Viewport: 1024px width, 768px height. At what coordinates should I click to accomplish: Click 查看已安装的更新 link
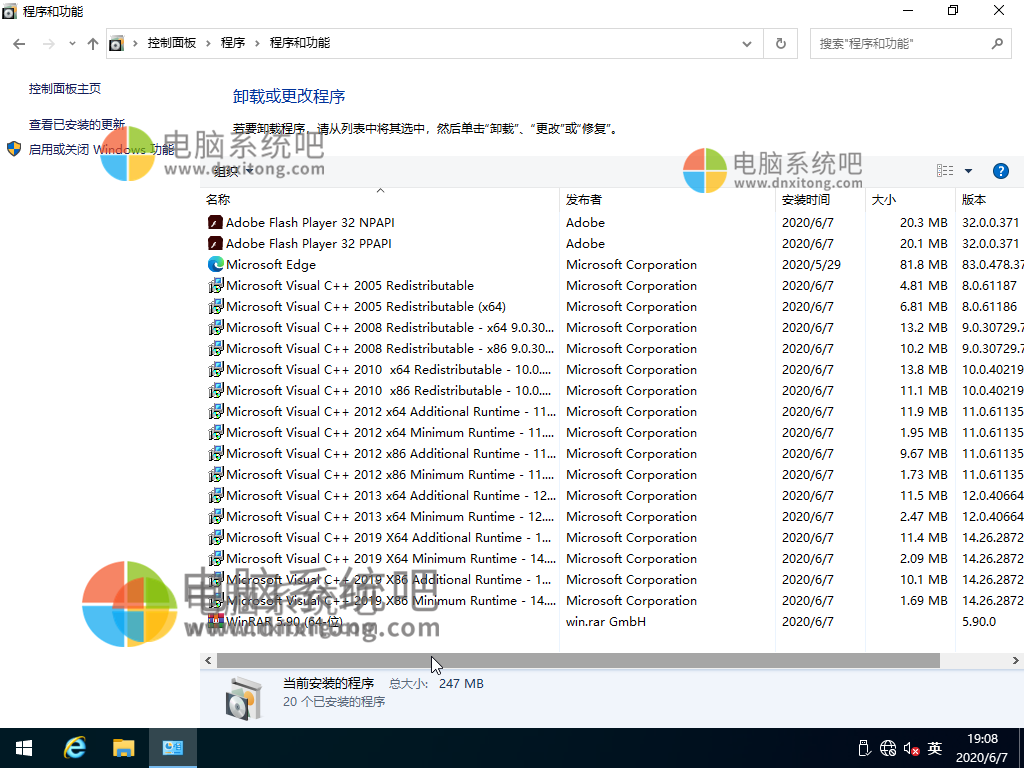coord(76,124)
